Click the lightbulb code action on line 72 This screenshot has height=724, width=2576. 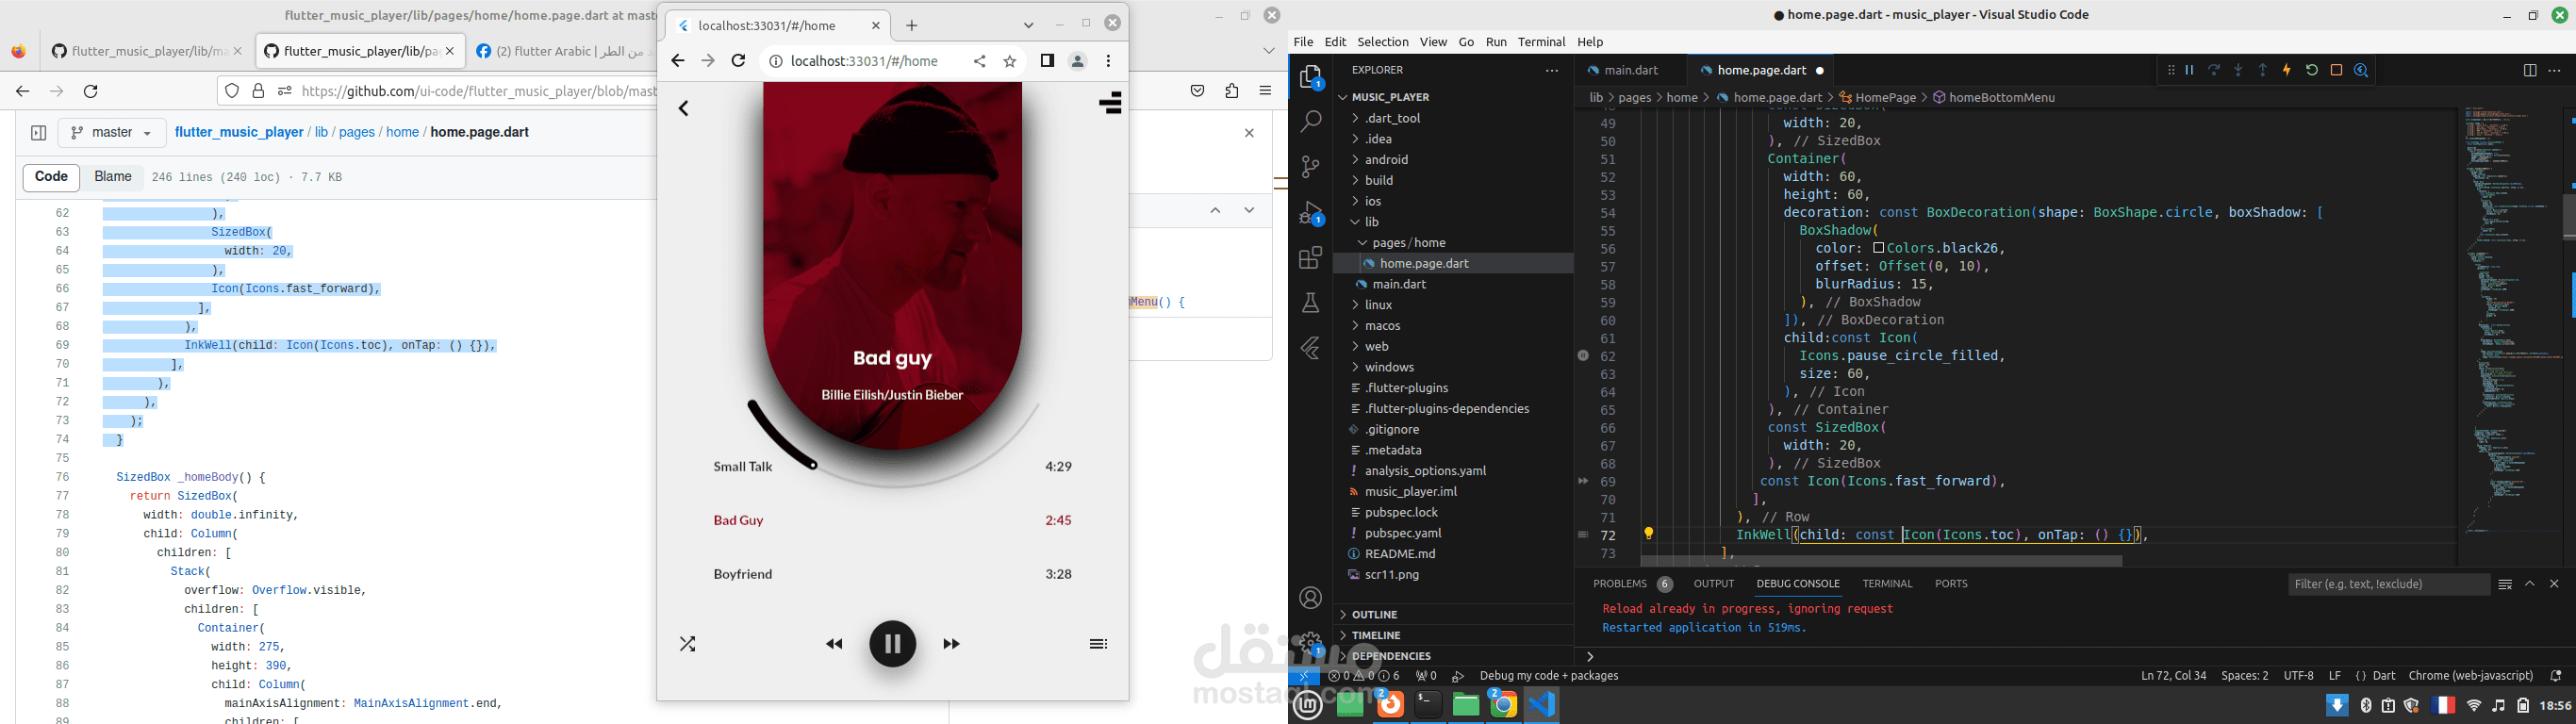1649,534
